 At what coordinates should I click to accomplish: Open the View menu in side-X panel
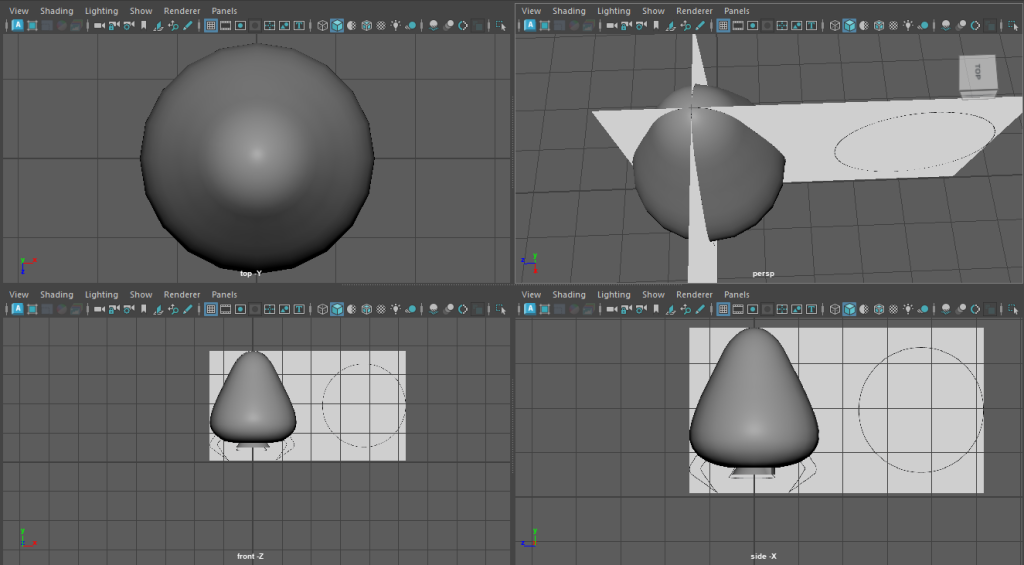point(531,295)
